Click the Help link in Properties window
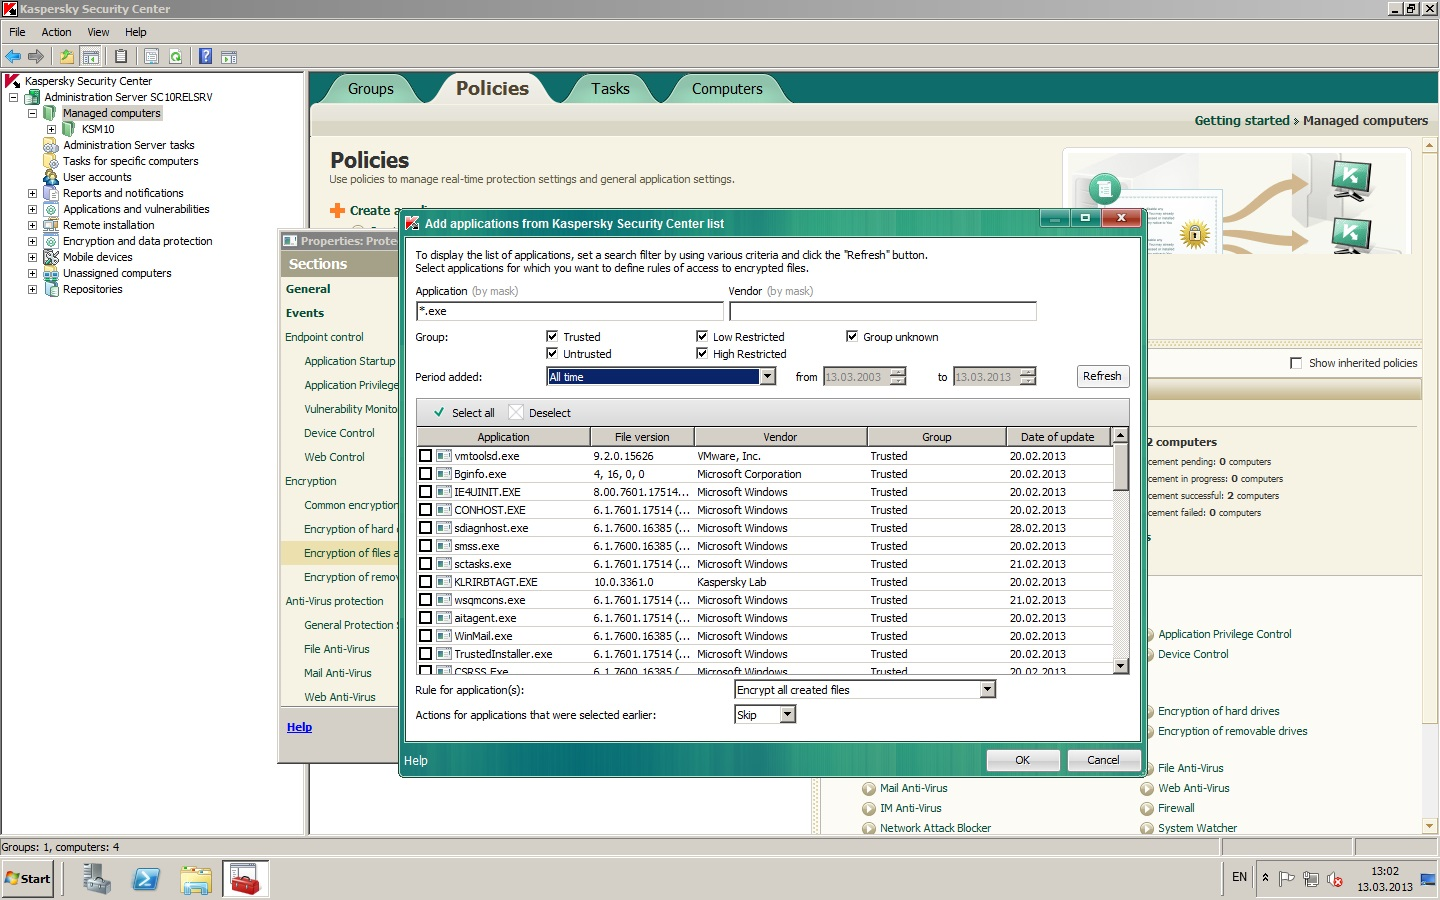This screenshot has width=1440, height=900. coord(299,727)
